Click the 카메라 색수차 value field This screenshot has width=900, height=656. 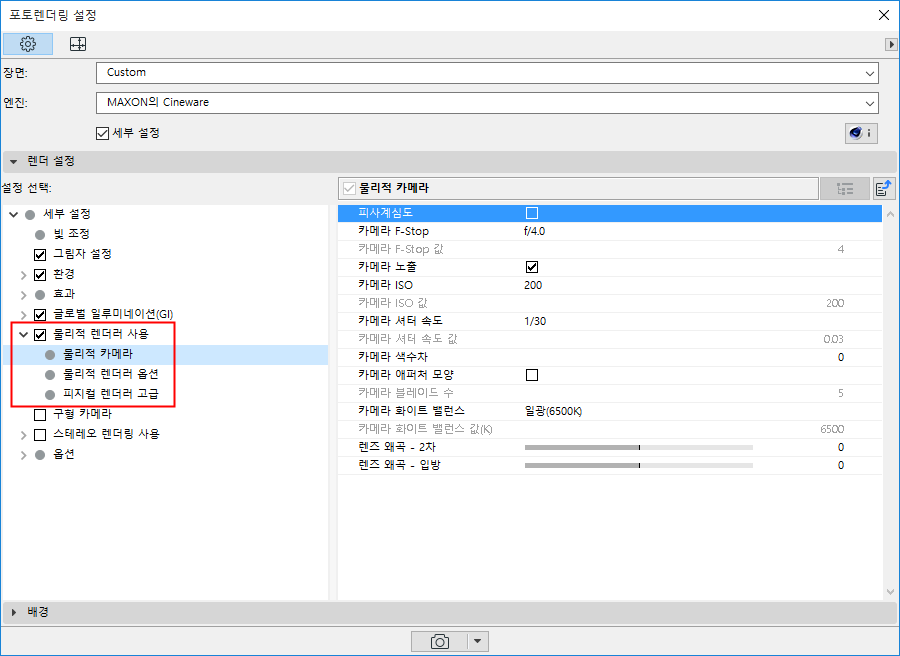(x=840, y=357)
